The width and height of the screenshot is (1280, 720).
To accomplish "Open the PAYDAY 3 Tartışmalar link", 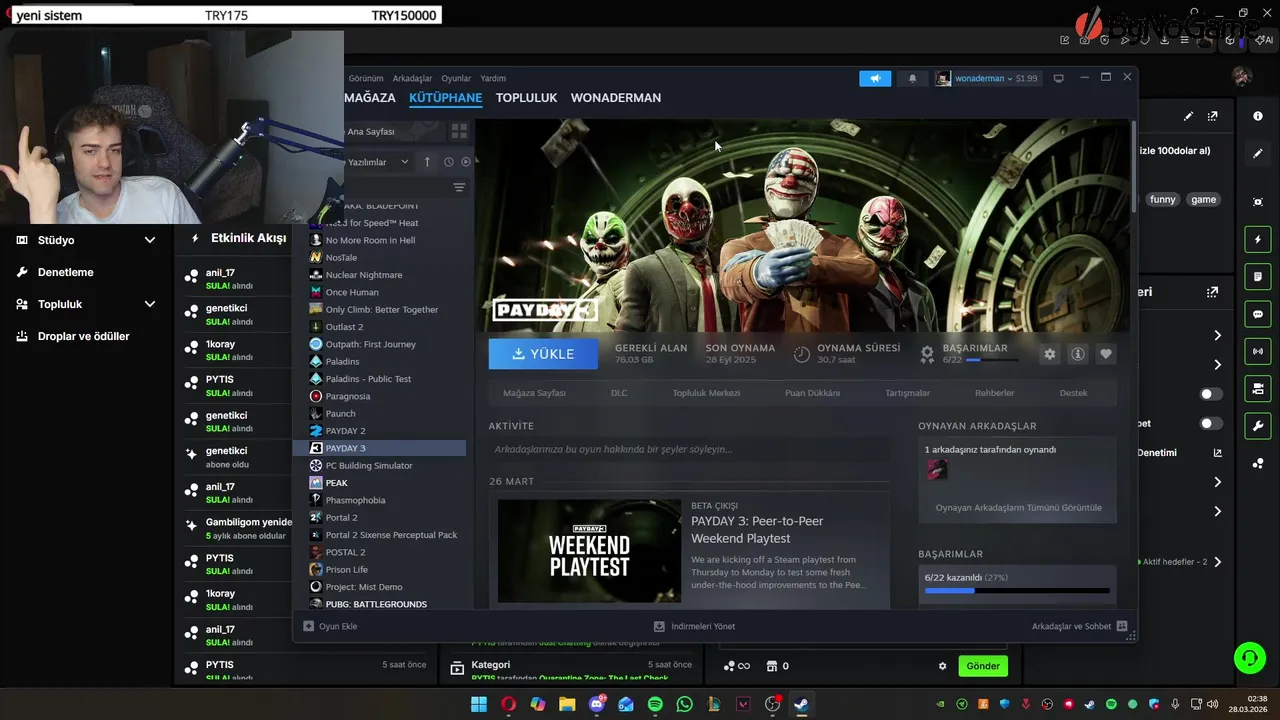I will 907,393.
